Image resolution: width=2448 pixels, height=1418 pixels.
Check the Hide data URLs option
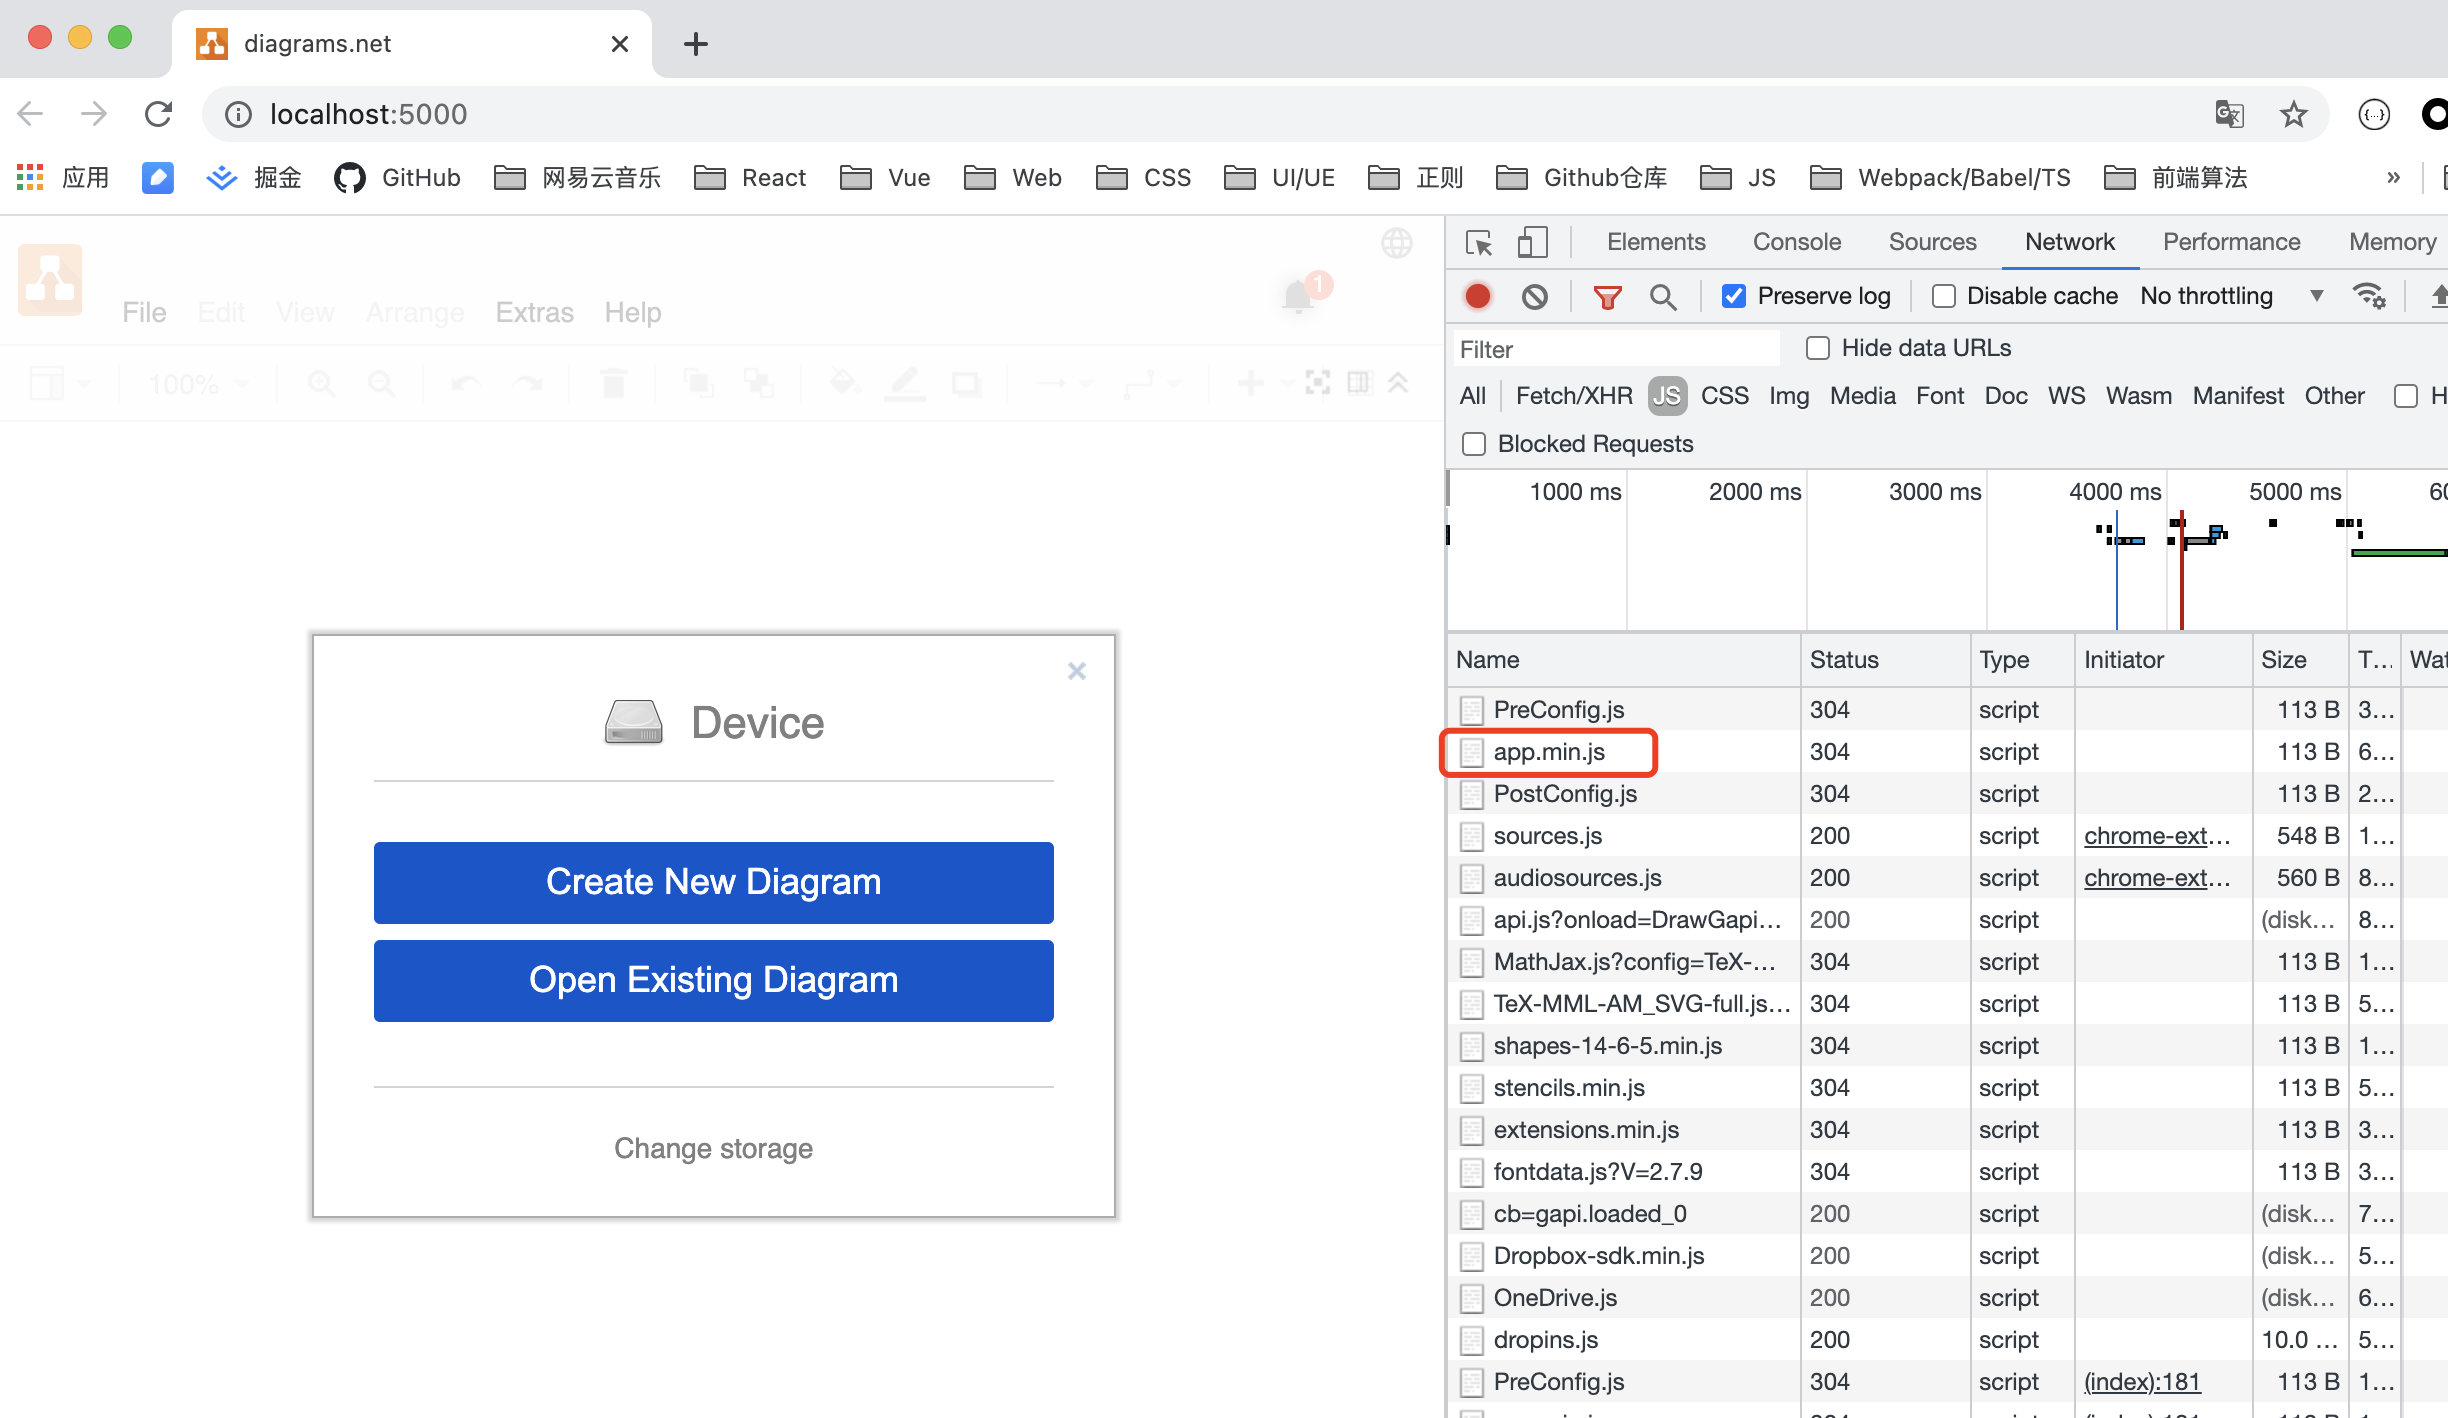click(1818, 348)
